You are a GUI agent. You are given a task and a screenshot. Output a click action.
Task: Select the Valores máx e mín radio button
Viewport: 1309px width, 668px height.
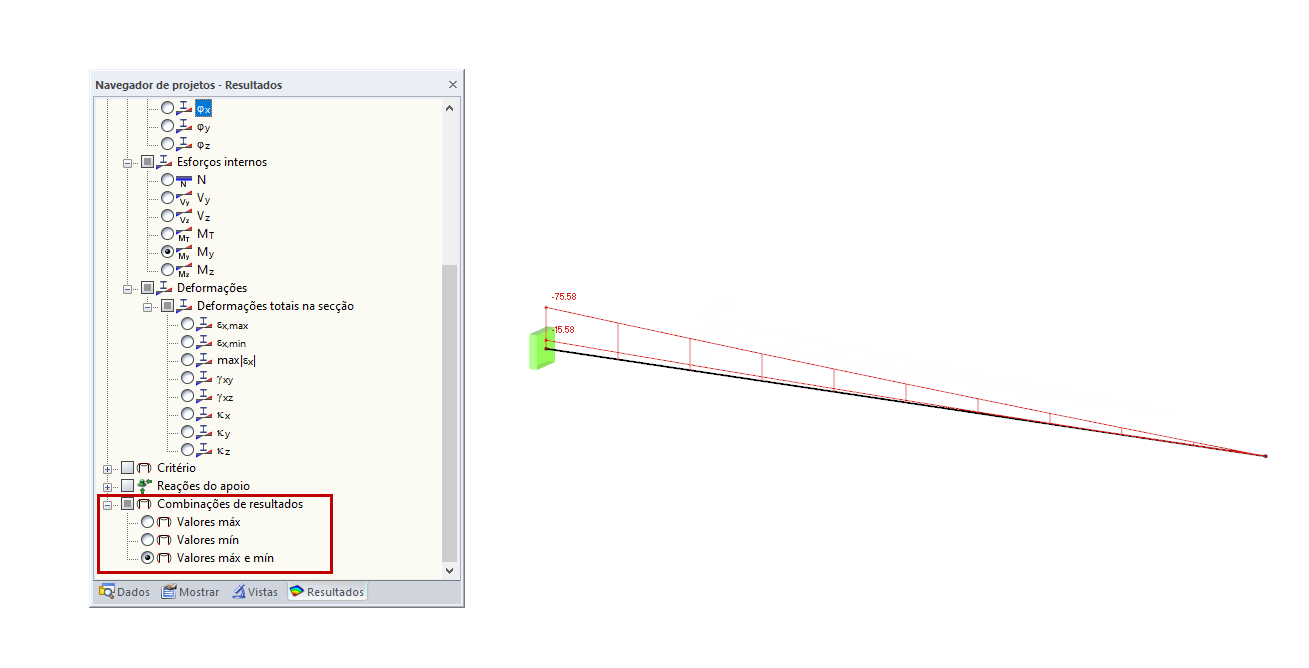[148, 558]
